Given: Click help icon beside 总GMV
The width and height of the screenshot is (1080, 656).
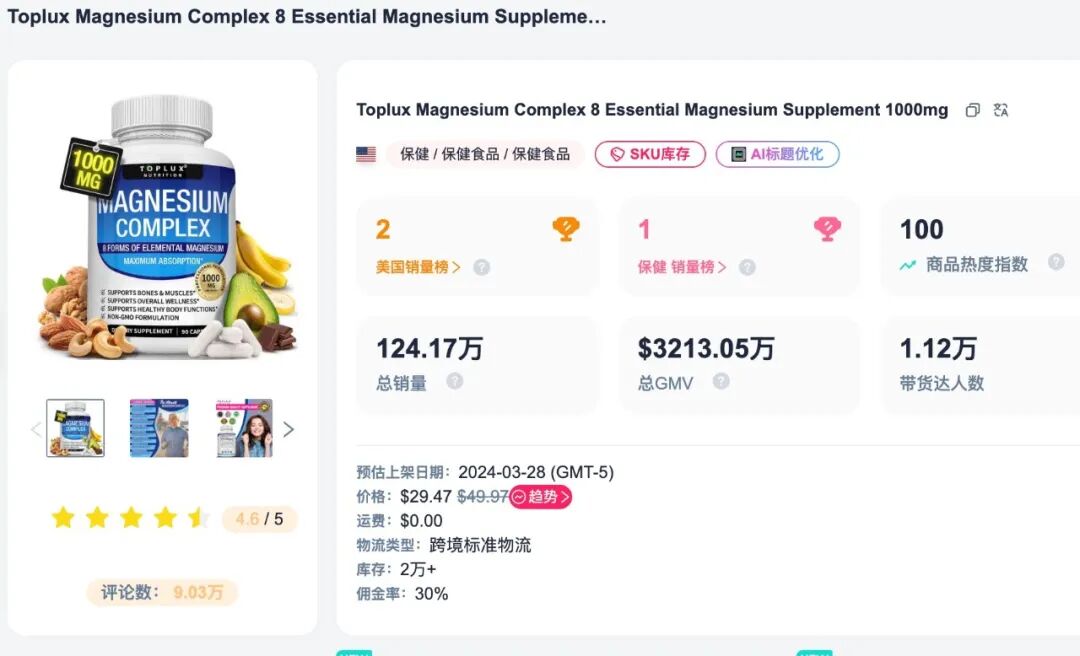Looking at the screenshot, I should pos(721,381).
